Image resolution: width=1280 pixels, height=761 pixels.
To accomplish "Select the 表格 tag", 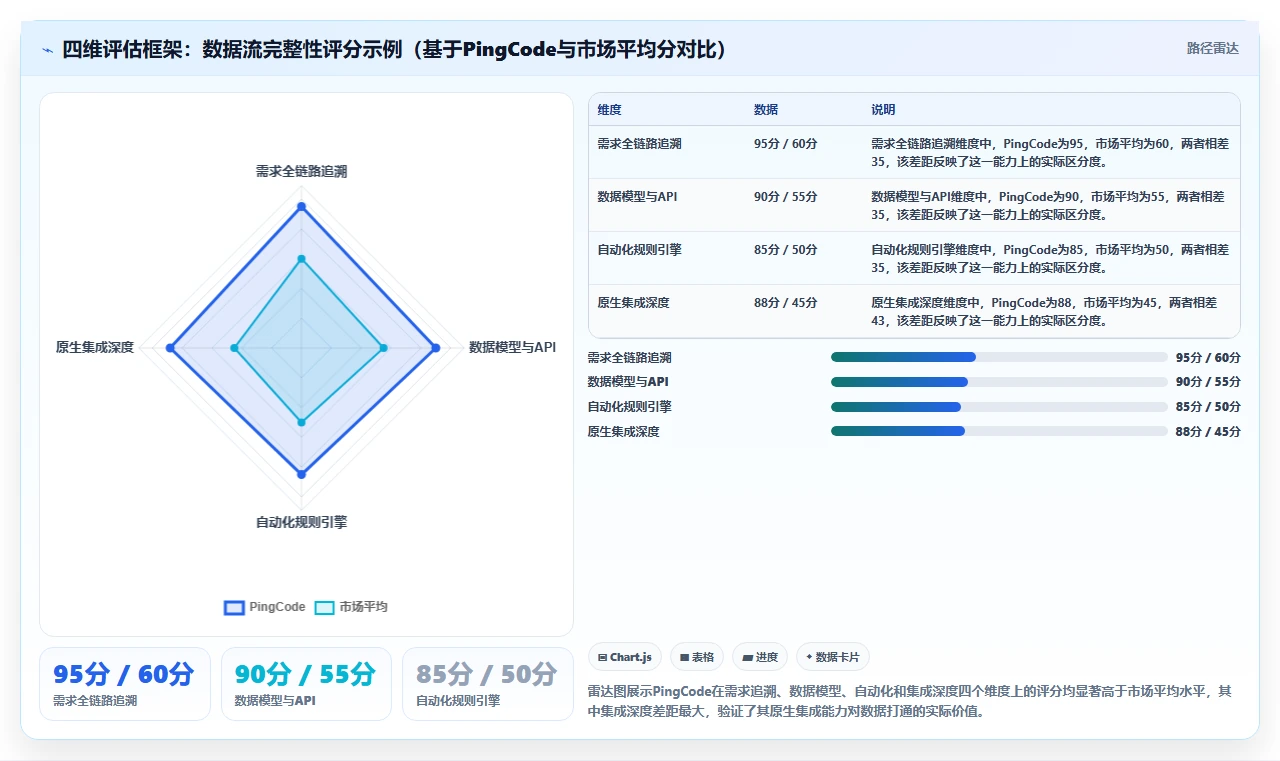I will point(696,657).
